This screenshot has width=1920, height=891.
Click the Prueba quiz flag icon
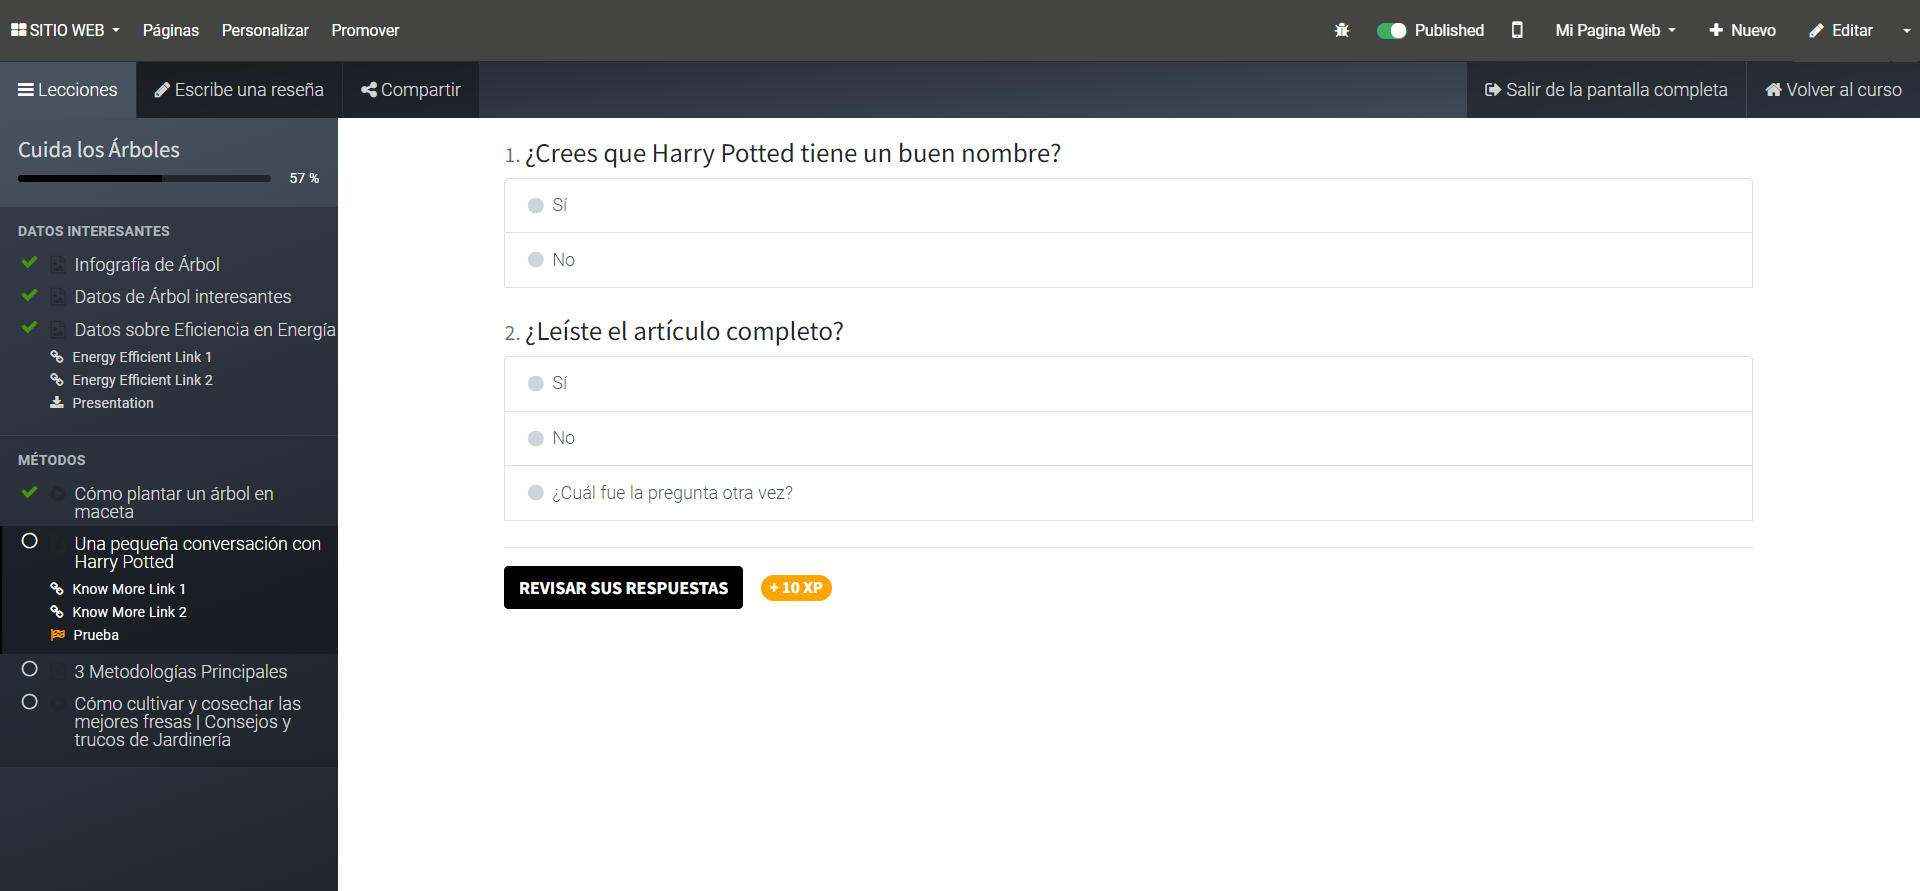pyautogui.click(x=58, y=635)
